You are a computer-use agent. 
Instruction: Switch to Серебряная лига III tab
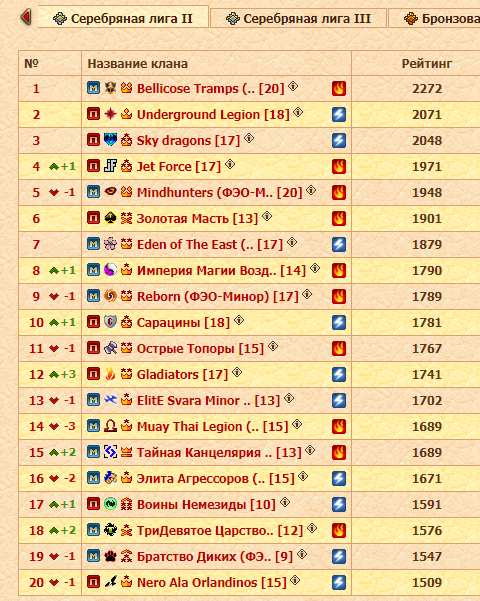coord(298,18)
